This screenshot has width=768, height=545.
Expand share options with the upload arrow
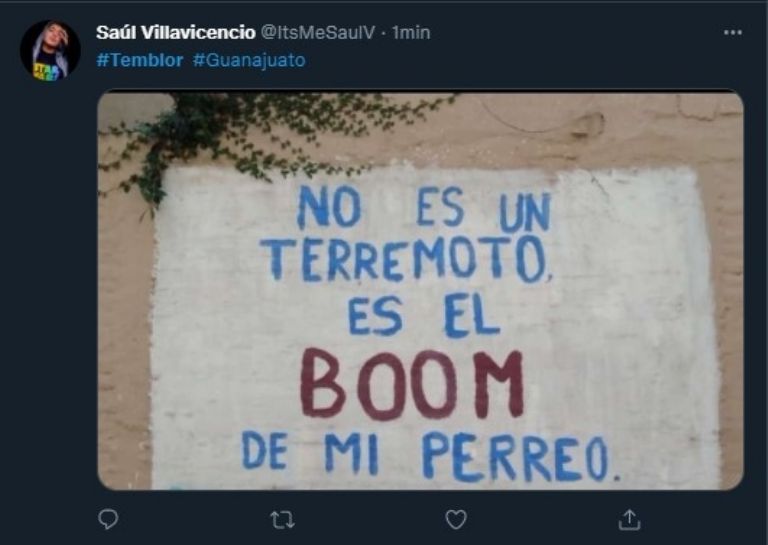pyautogui.click(x=629, y=520)
